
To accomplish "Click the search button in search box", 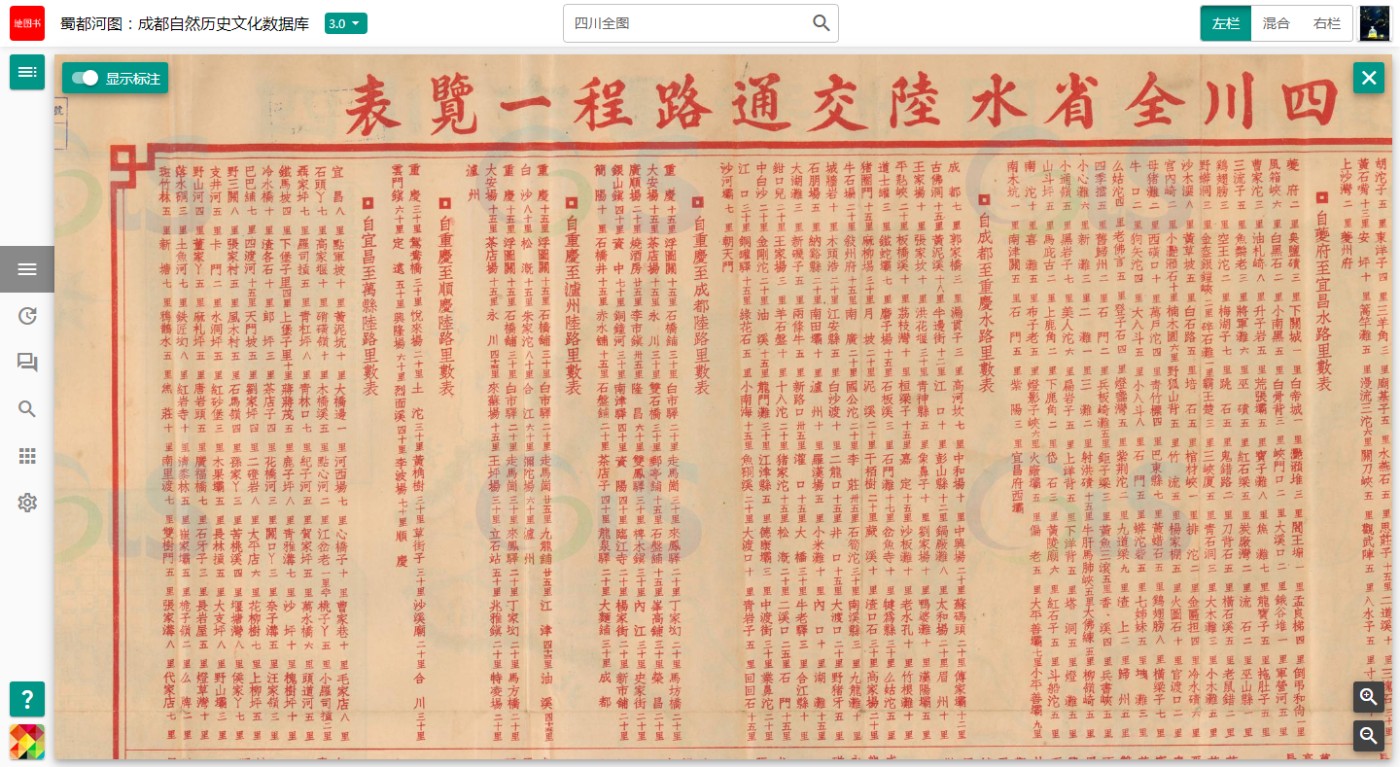I will tap(821, 23).
